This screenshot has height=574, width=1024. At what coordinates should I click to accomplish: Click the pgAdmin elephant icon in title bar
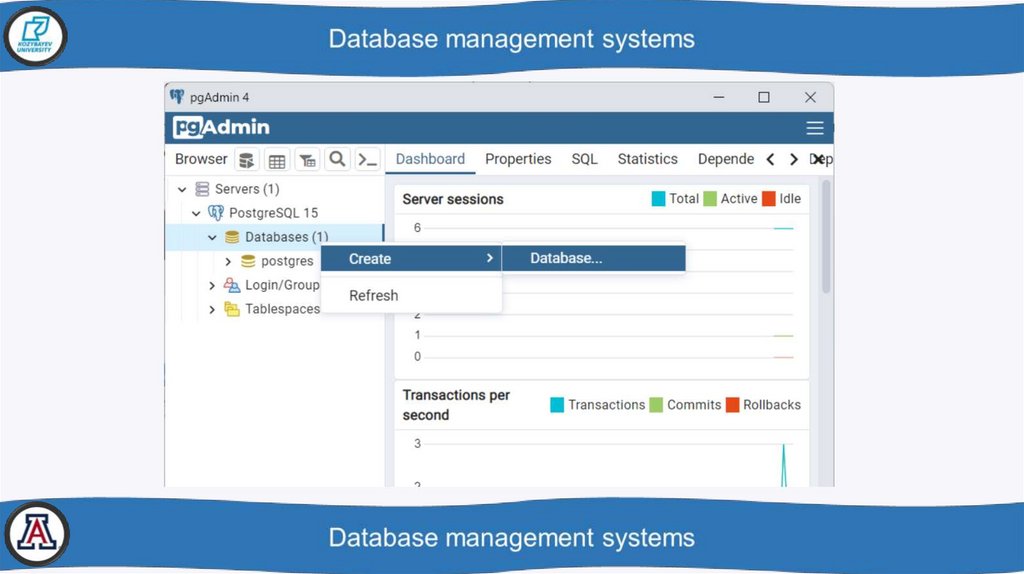pos(177,97)
